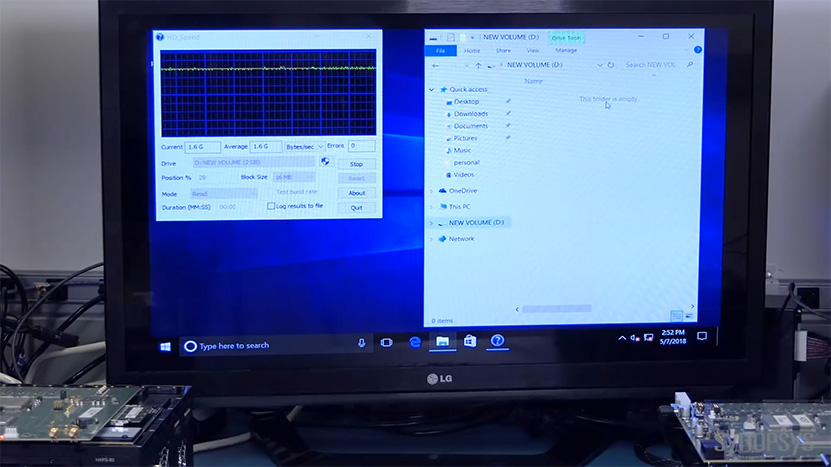
Task: Open the File tab in Explorer
Action: [440, 51]
